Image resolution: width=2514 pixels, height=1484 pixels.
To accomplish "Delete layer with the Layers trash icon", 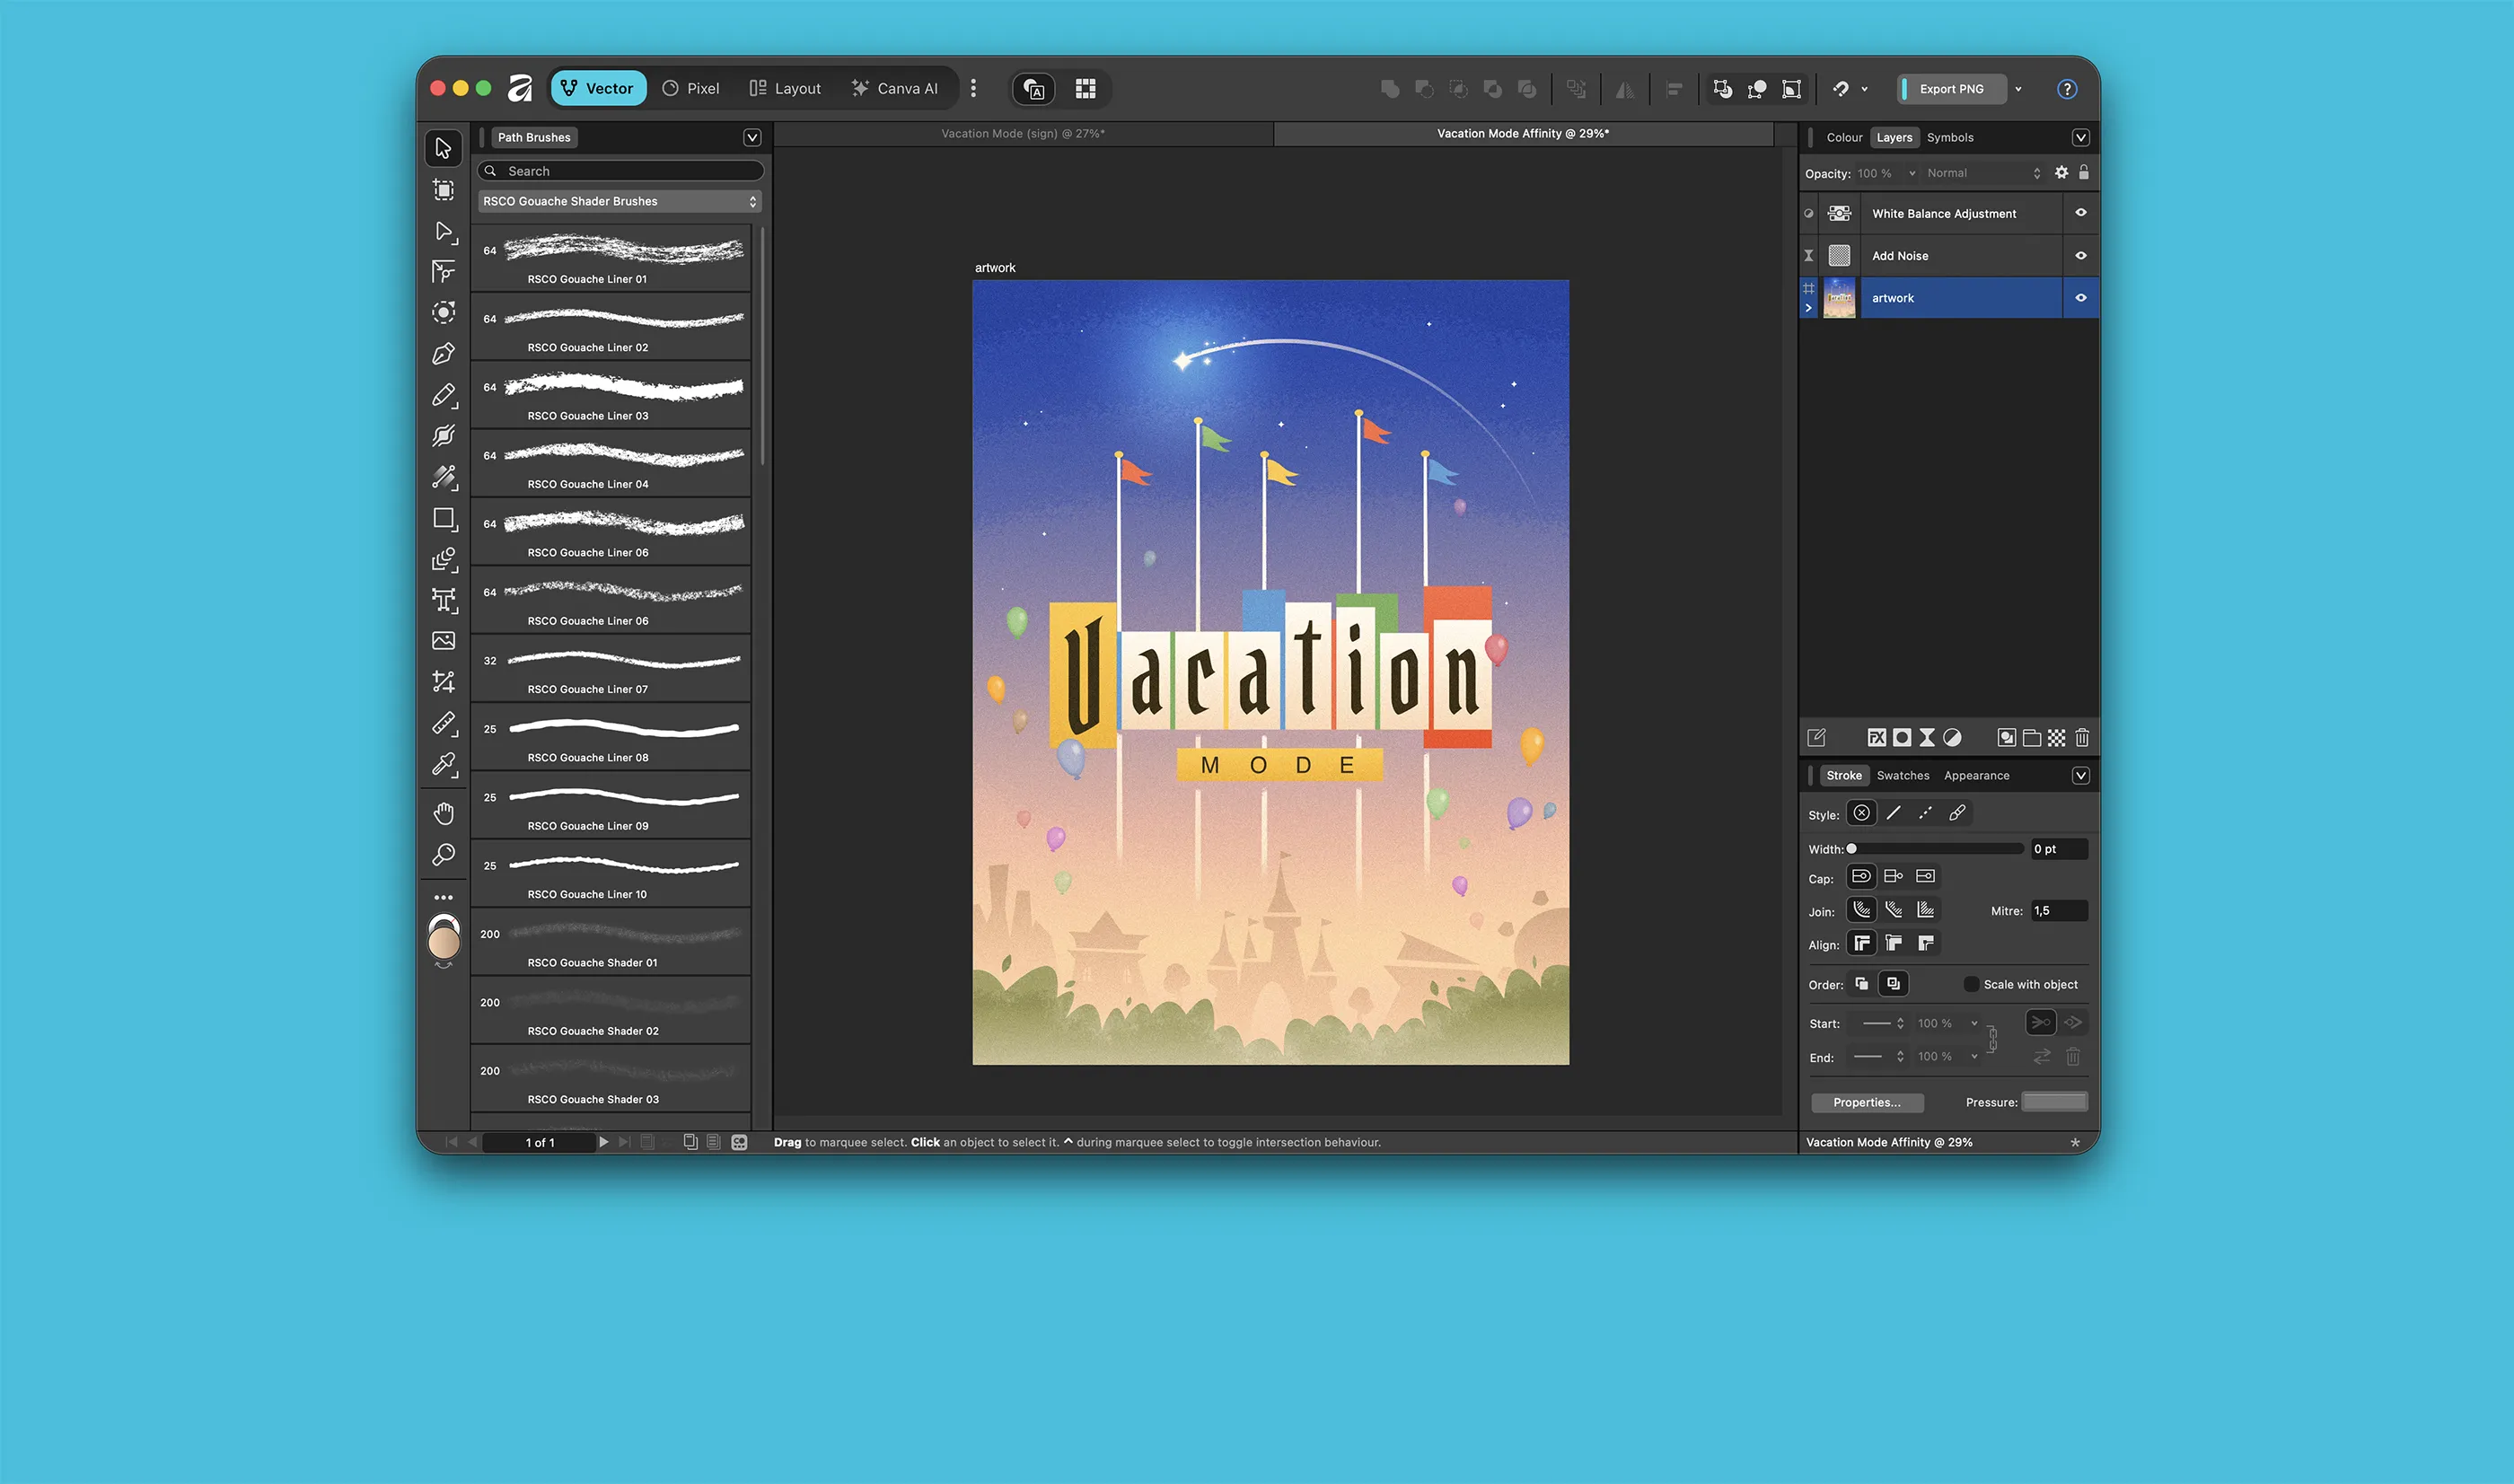I will [2082, 738].
